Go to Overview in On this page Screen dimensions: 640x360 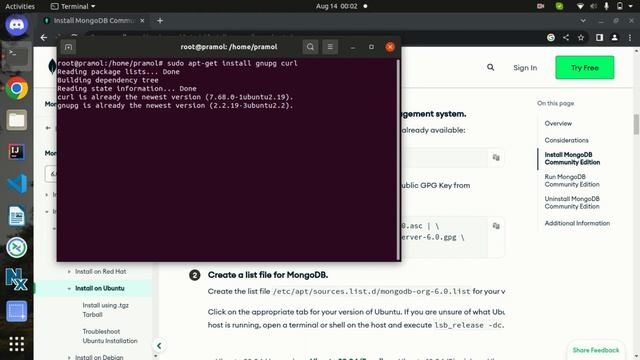point(558,123)
